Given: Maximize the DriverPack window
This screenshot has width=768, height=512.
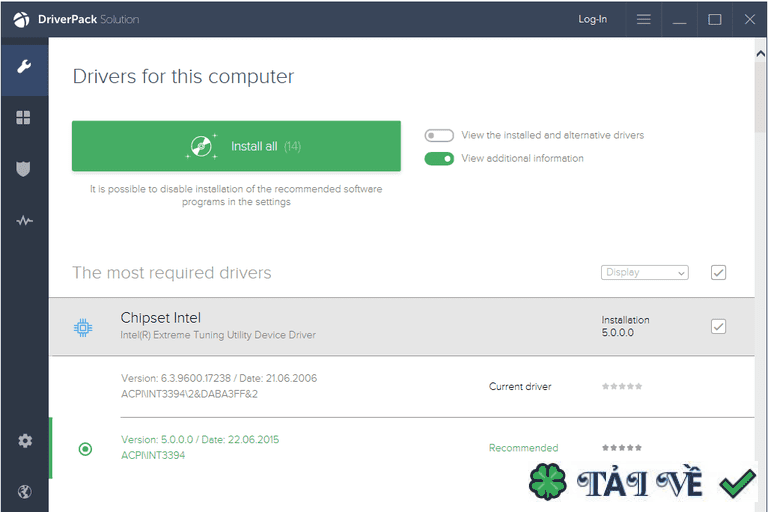Looking at the screenshot, I should [x=715, y=19].
